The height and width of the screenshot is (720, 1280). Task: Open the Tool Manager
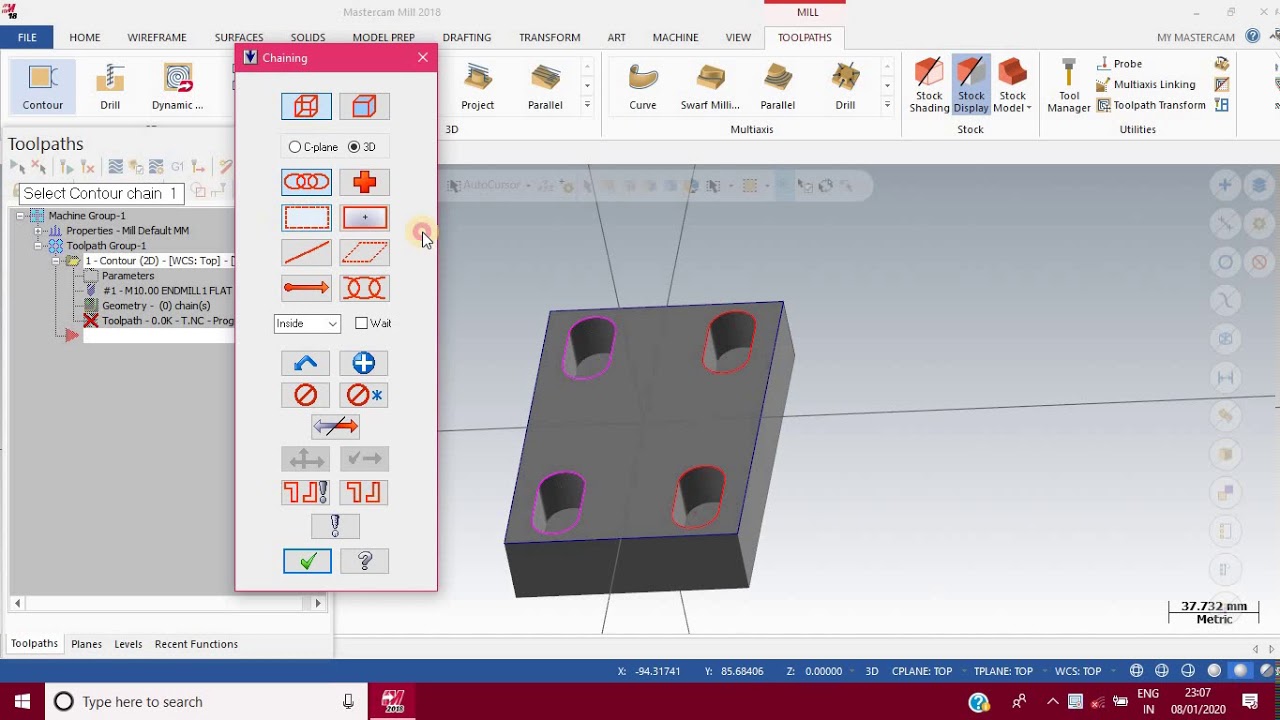point(1068,85)
